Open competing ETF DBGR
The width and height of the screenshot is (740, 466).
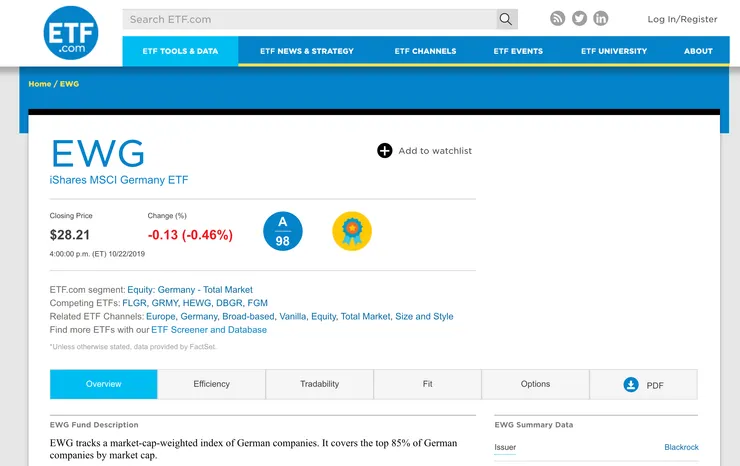coord(229,303)
